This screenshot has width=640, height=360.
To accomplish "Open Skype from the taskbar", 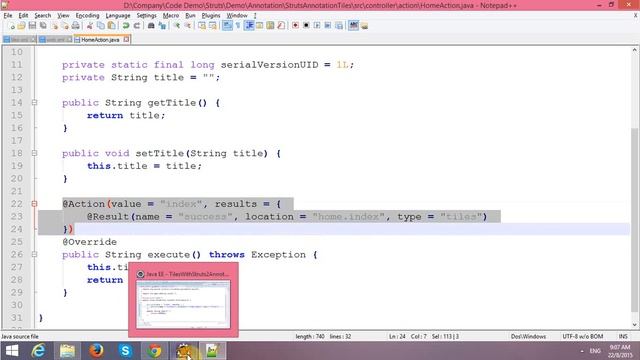I will pyautogui.click(x=125, y=351).
